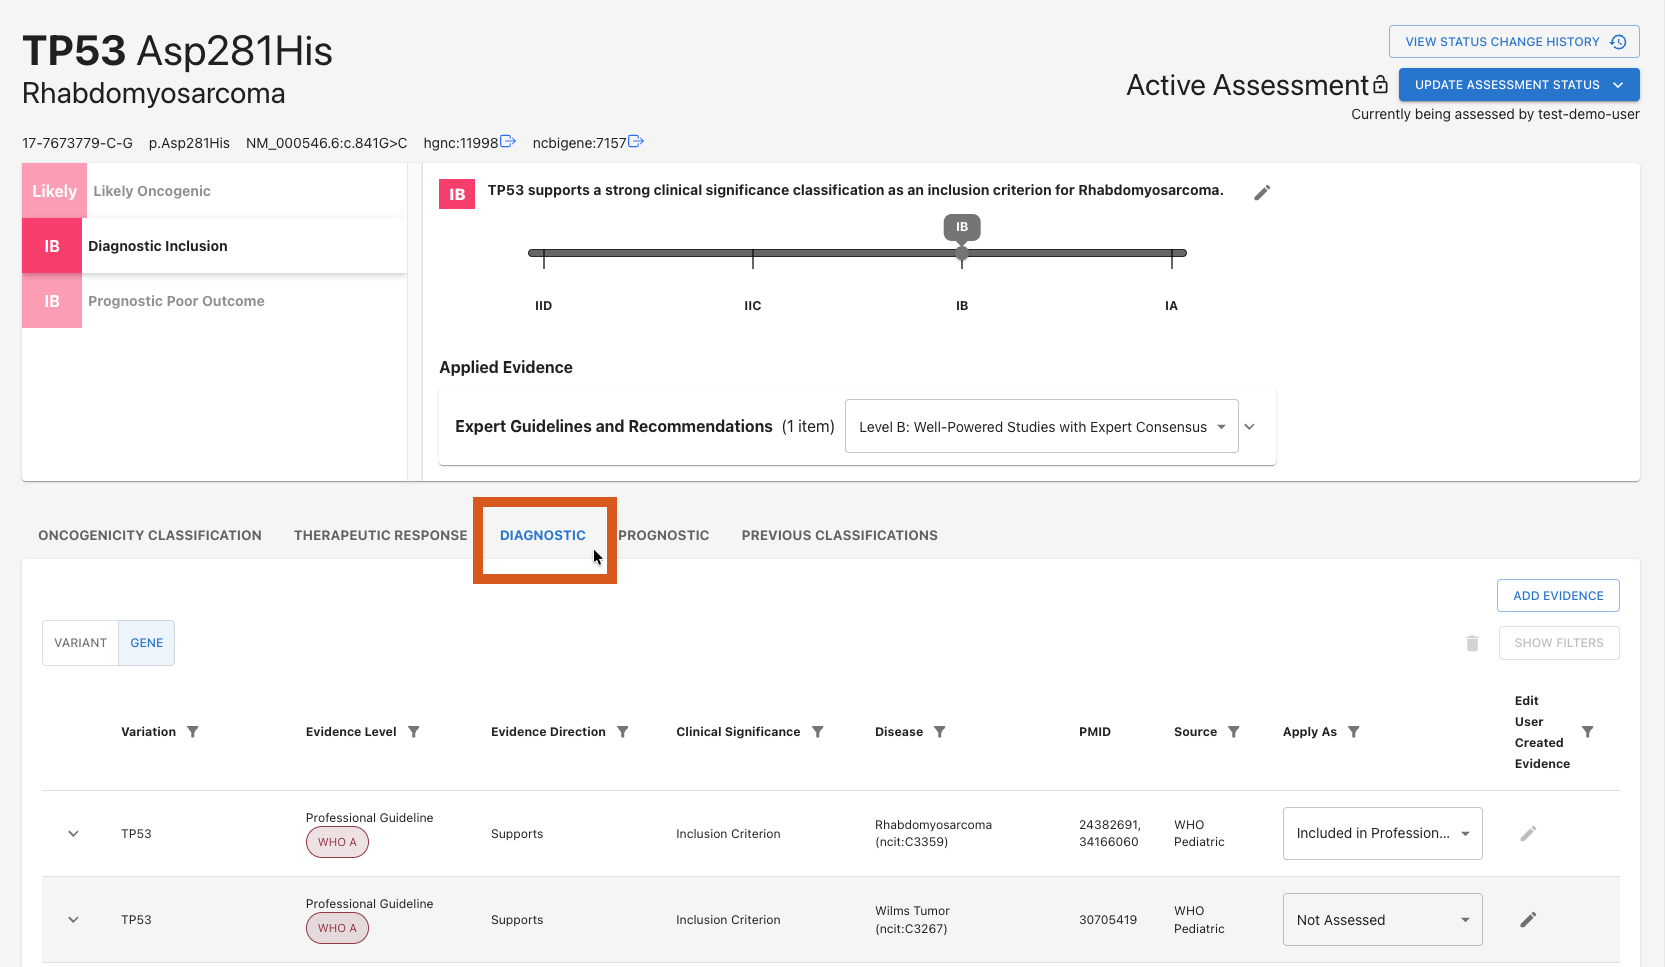This screenshot has width=1665, height=967.
Task: Click WHO A badge in Wilms Tumor row
Action: 337,928
